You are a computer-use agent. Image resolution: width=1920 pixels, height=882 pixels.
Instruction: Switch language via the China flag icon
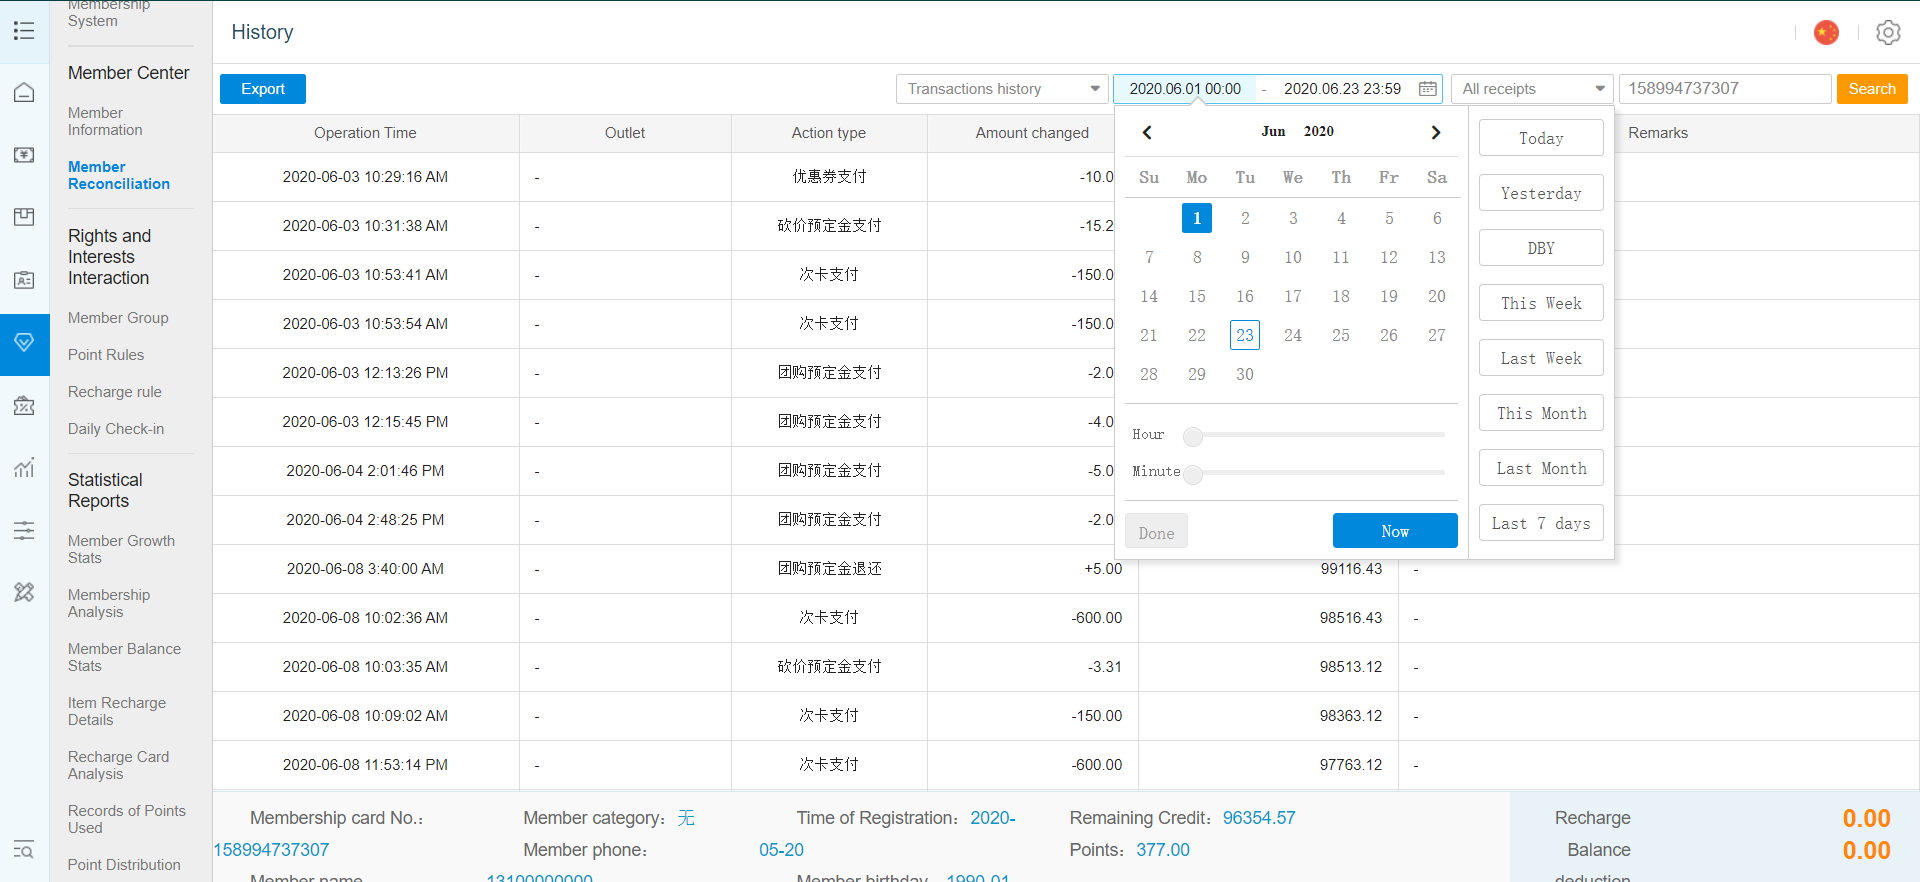[x=1826, y=33]
